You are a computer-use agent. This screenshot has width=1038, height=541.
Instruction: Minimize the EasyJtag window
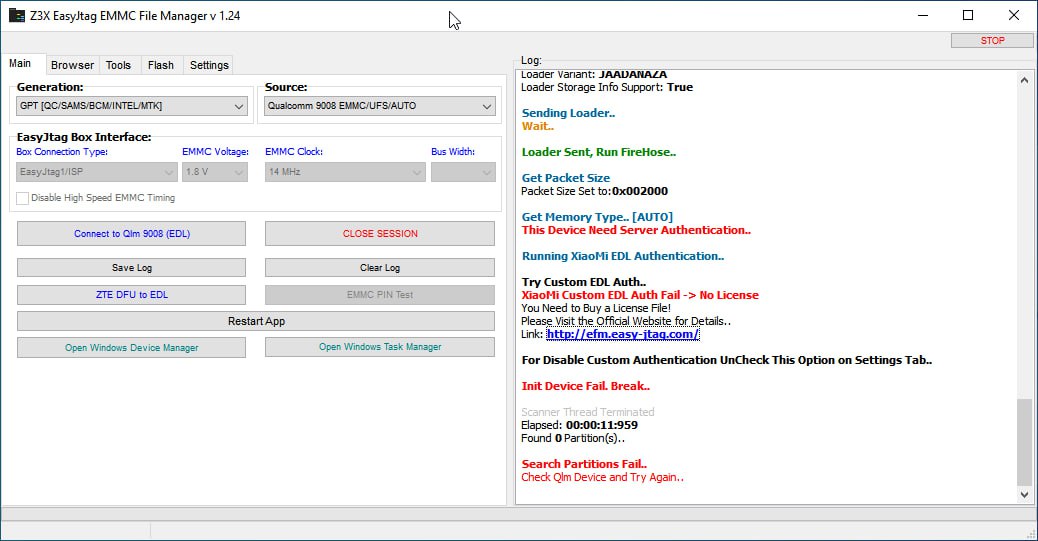coord(923,15)
